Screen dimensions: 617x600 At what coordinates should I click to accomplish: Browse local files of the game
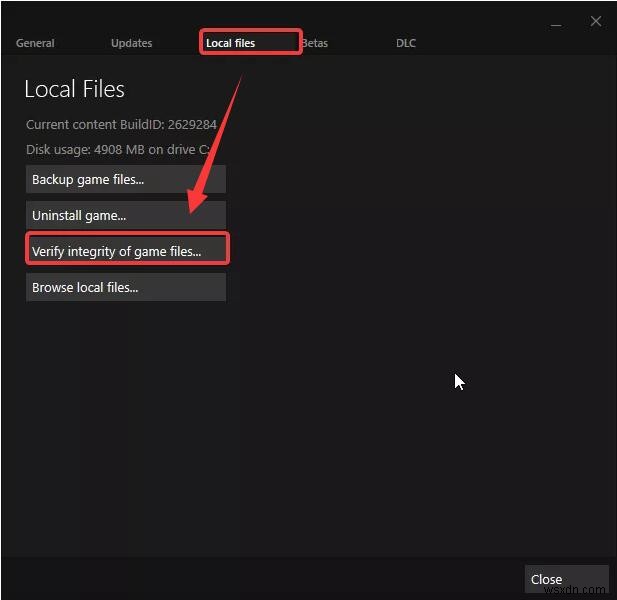click(x=126, y=287)
